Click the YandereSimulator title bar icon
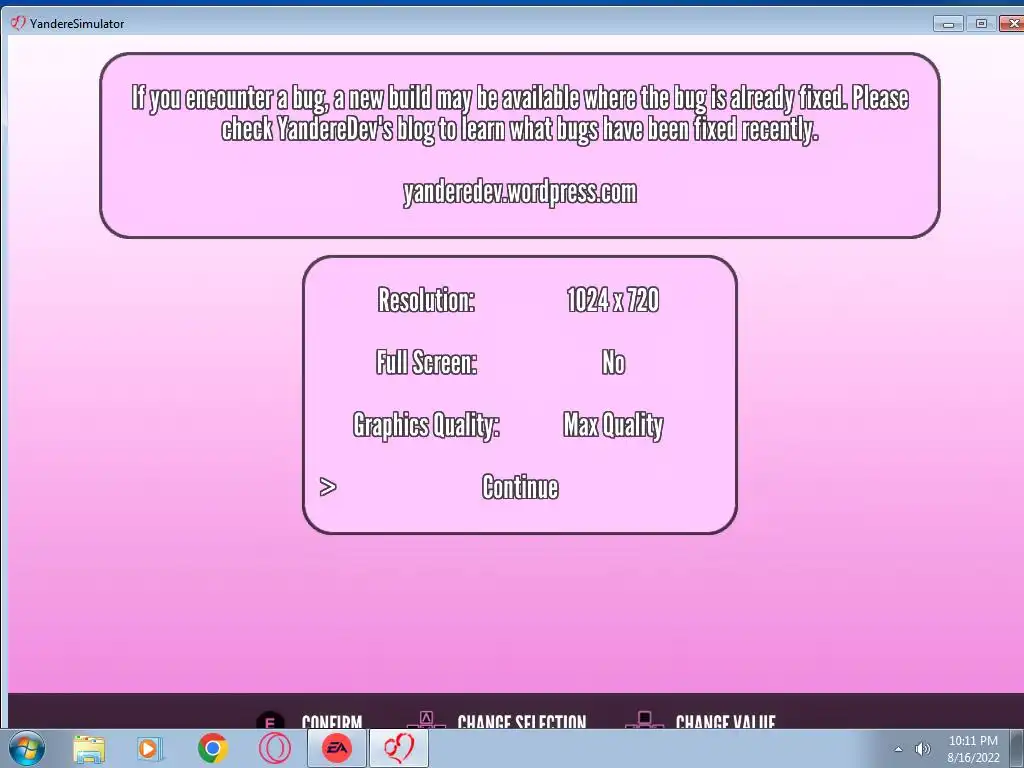1024x768 pixels. click(18, 23)
